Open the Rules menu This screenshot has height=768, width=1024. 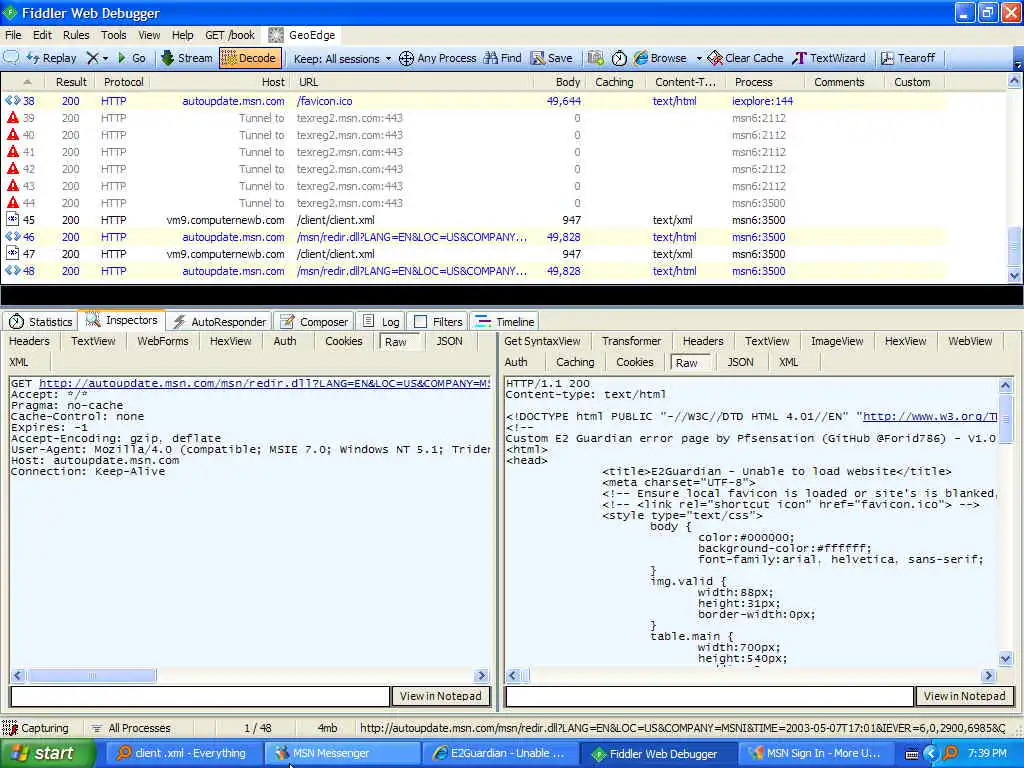[x=76, y=35]
